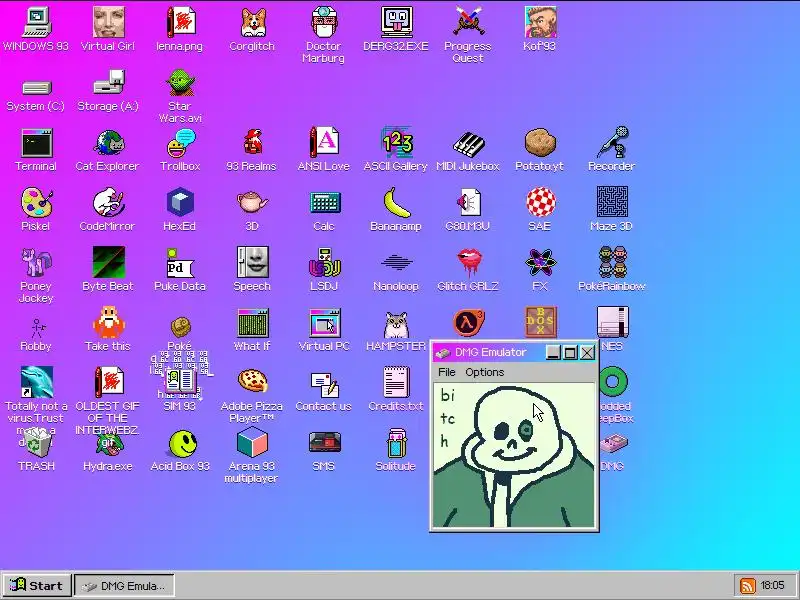Open the Terminal icon
This screenshot has width=800, height=600.
[36, 143]
